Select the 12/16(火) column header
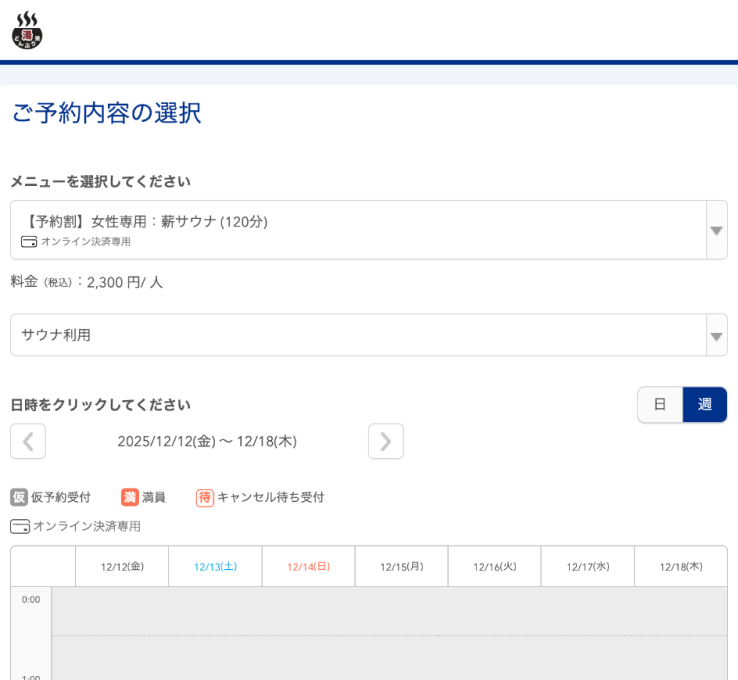 (x=494, y=567)
